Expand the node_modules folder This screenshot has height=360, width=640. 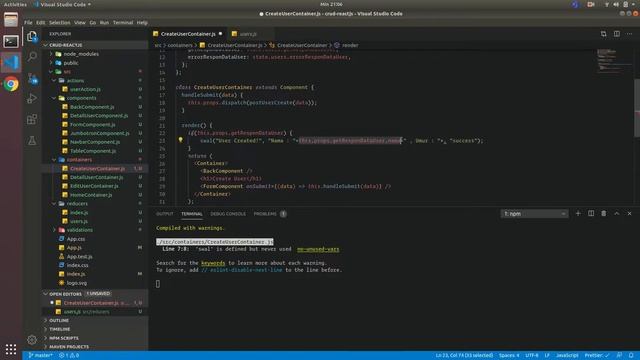tap(51, 54)
